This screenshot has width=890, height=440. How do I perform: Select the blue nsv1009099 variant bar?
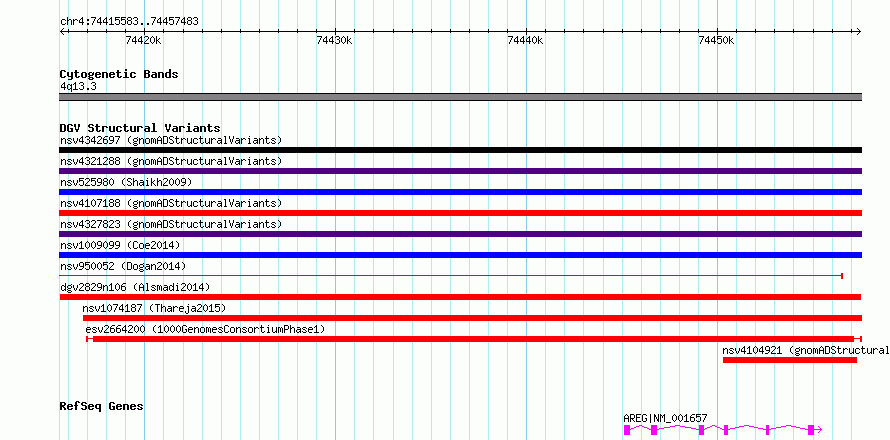click(460, 255)
